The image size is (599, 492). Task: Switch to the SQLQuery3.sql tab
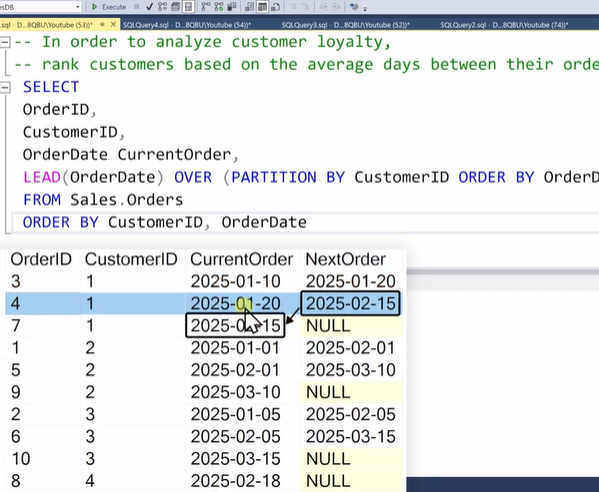tap(345, 25)
